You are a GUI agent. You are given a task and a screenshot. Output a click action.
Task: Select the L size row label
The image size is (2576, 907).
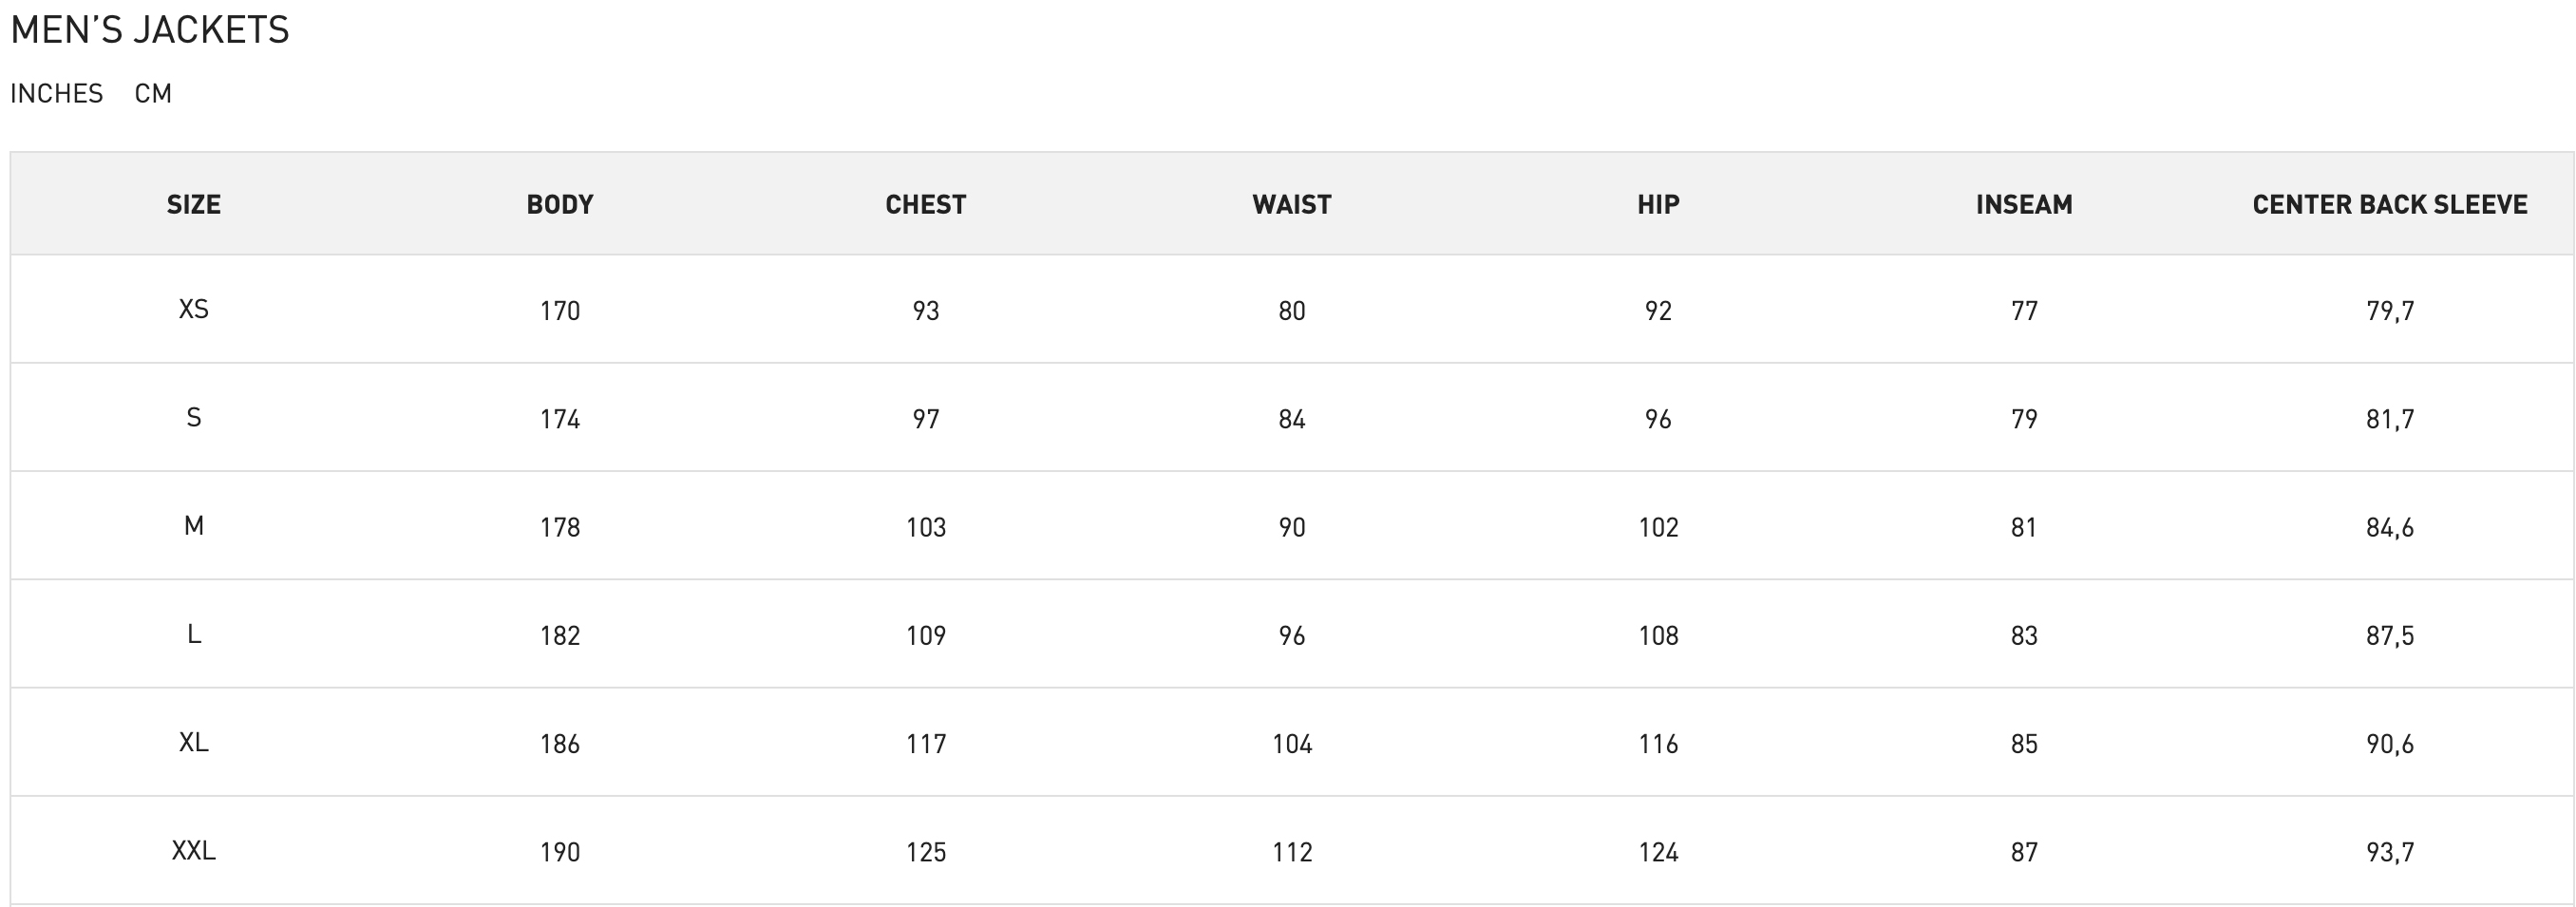194,634
